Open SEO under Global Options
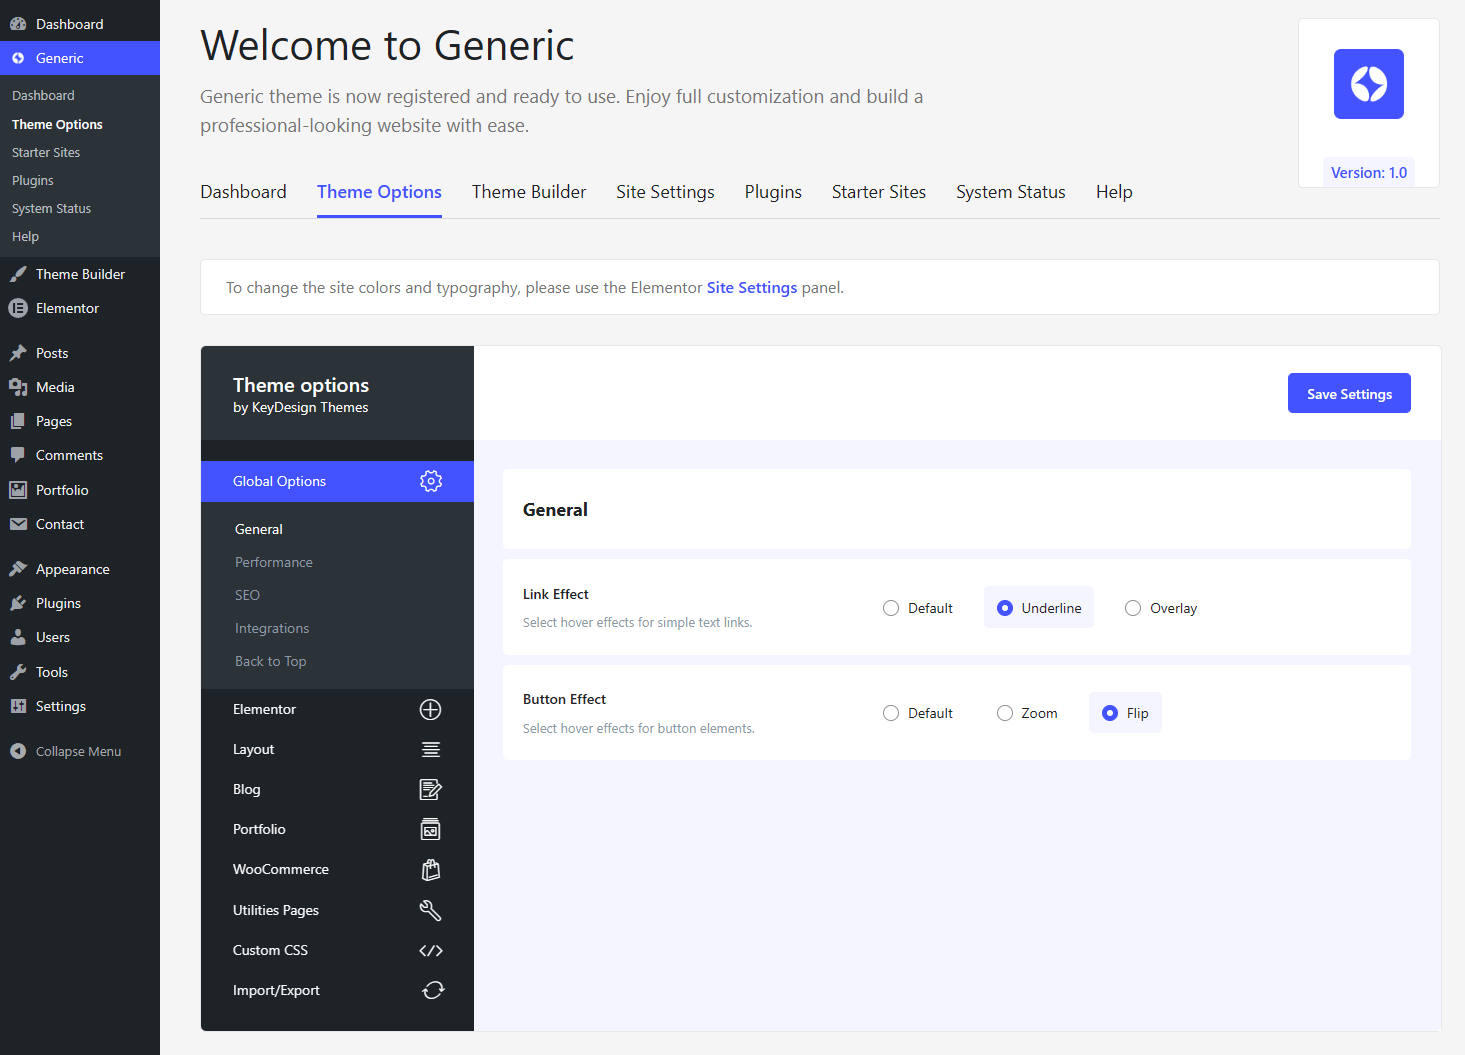This screenshot has width=1465, height=1055. pos(247,595)
